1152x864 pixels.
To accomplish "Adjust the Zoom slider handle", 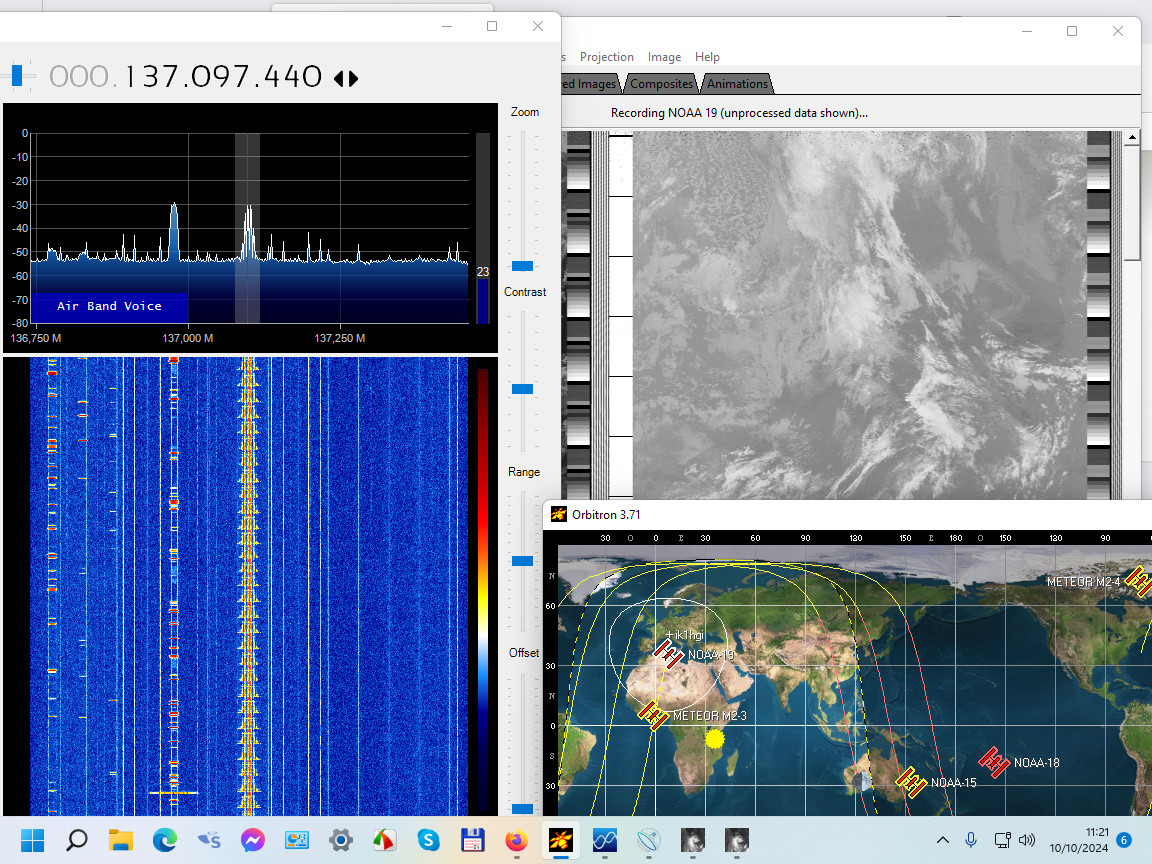I will [522, 266].
